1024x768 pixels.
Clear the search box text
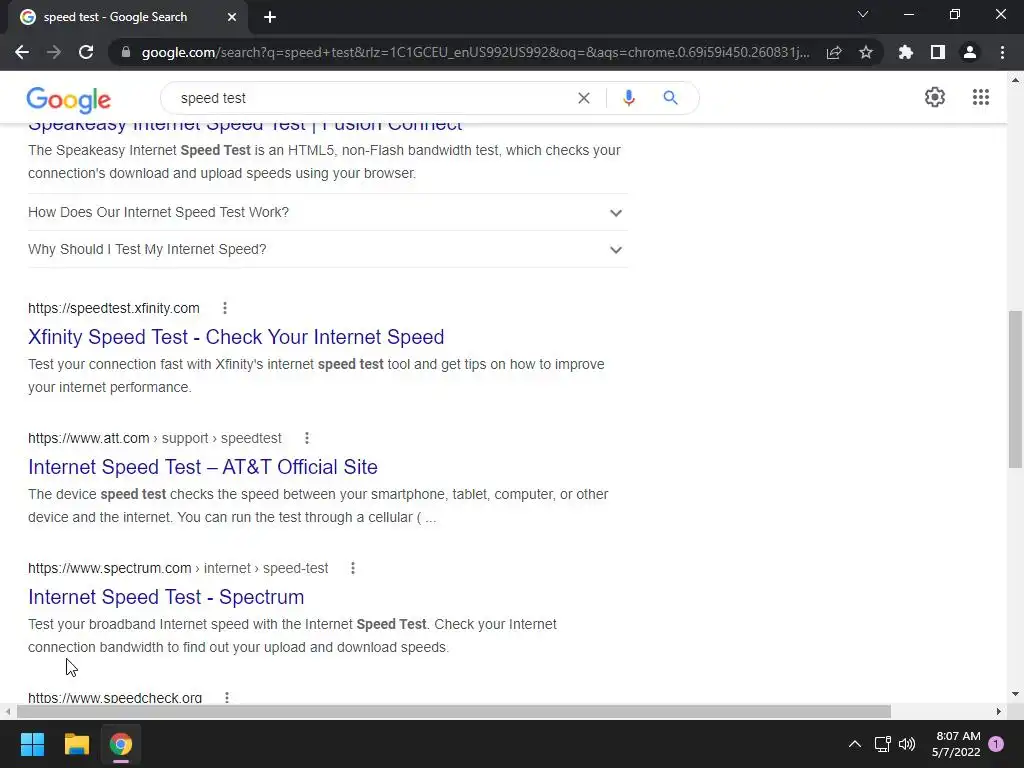584,98
